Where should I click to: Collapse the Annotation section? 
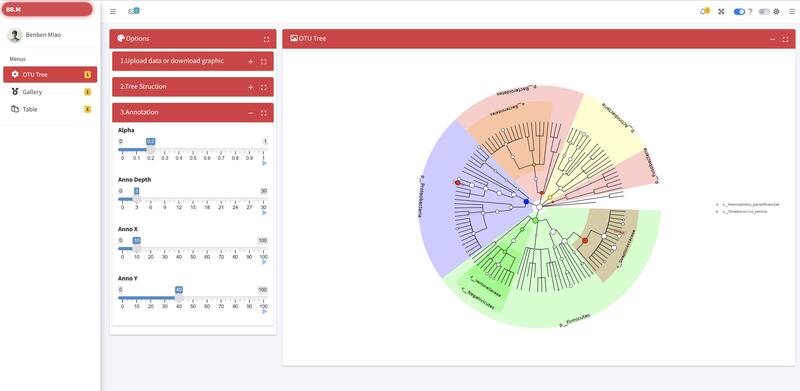tap(251, 113)
